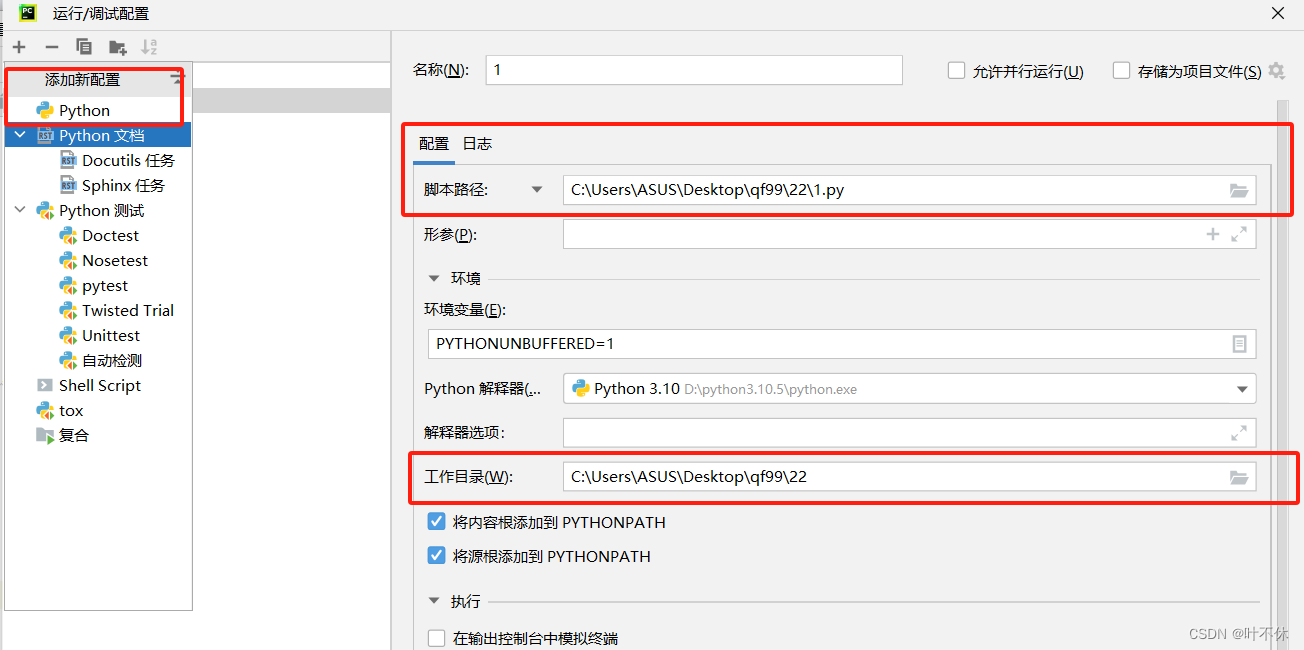Create a new folder using the folder-plus icon
This screenshot has height=650, width=1304.
(x=117, y=46)
